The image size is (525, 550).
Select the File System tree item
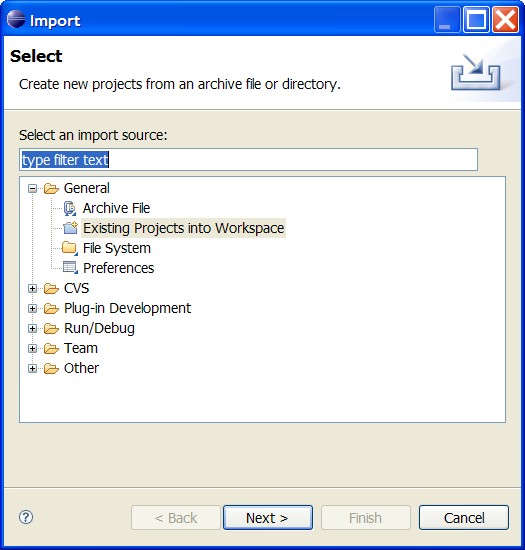117,248
